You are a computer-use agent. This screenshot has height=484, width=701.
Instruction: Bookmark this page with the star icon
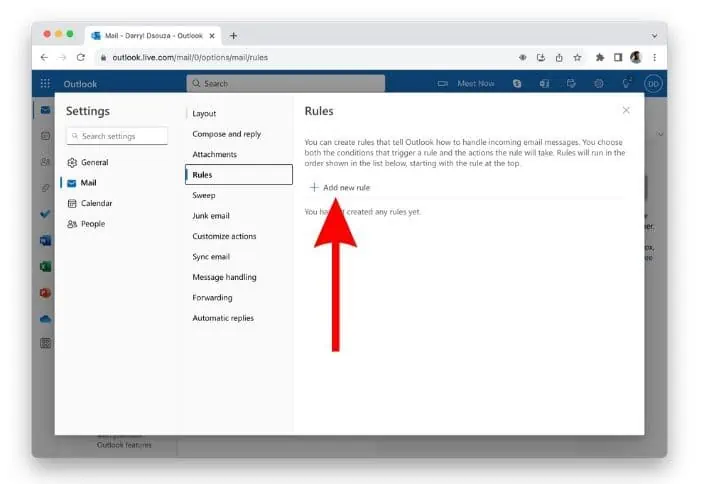[x=578, y=57]
